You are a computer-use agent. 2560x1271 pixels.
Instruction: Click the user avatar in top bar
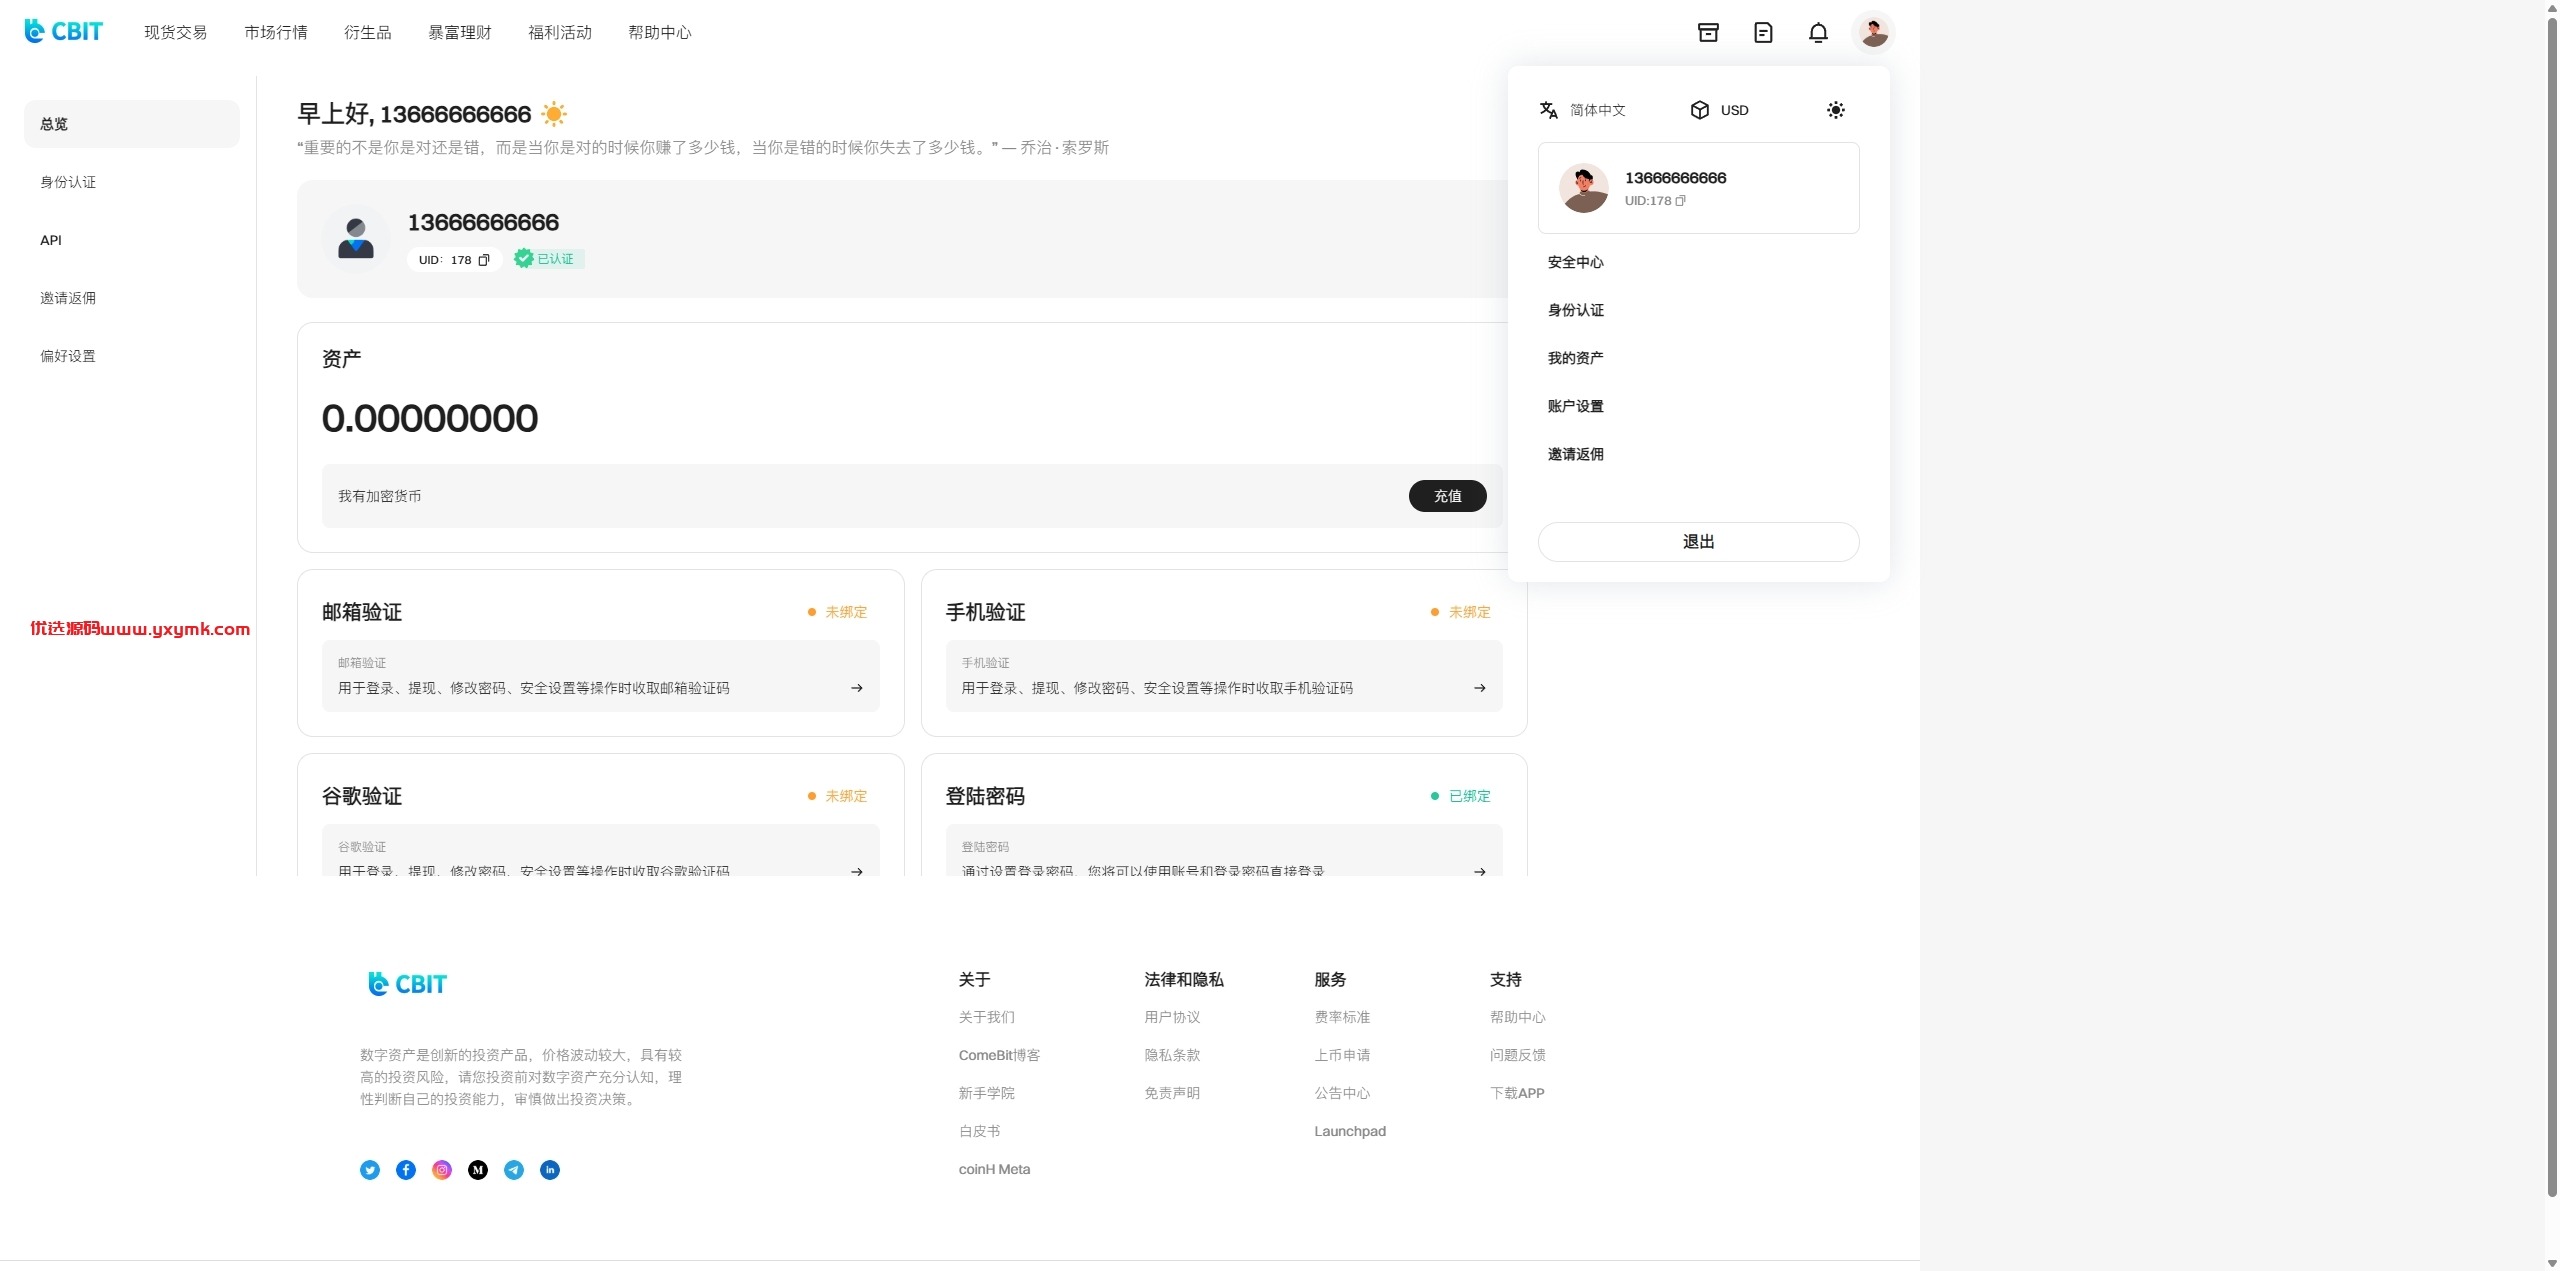[x=1873, y=32]
